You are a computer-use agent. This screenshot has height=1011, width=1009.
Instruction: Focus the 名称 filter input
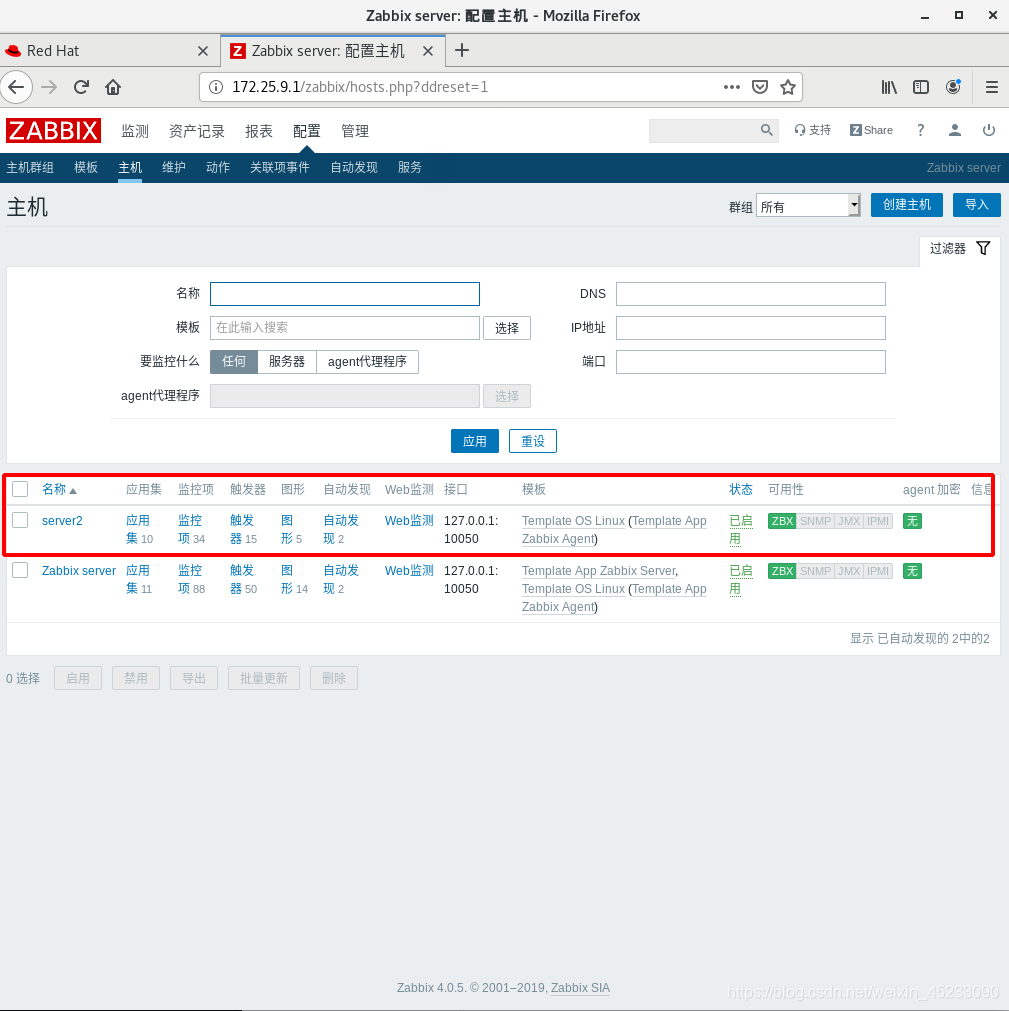coord(345,294)
